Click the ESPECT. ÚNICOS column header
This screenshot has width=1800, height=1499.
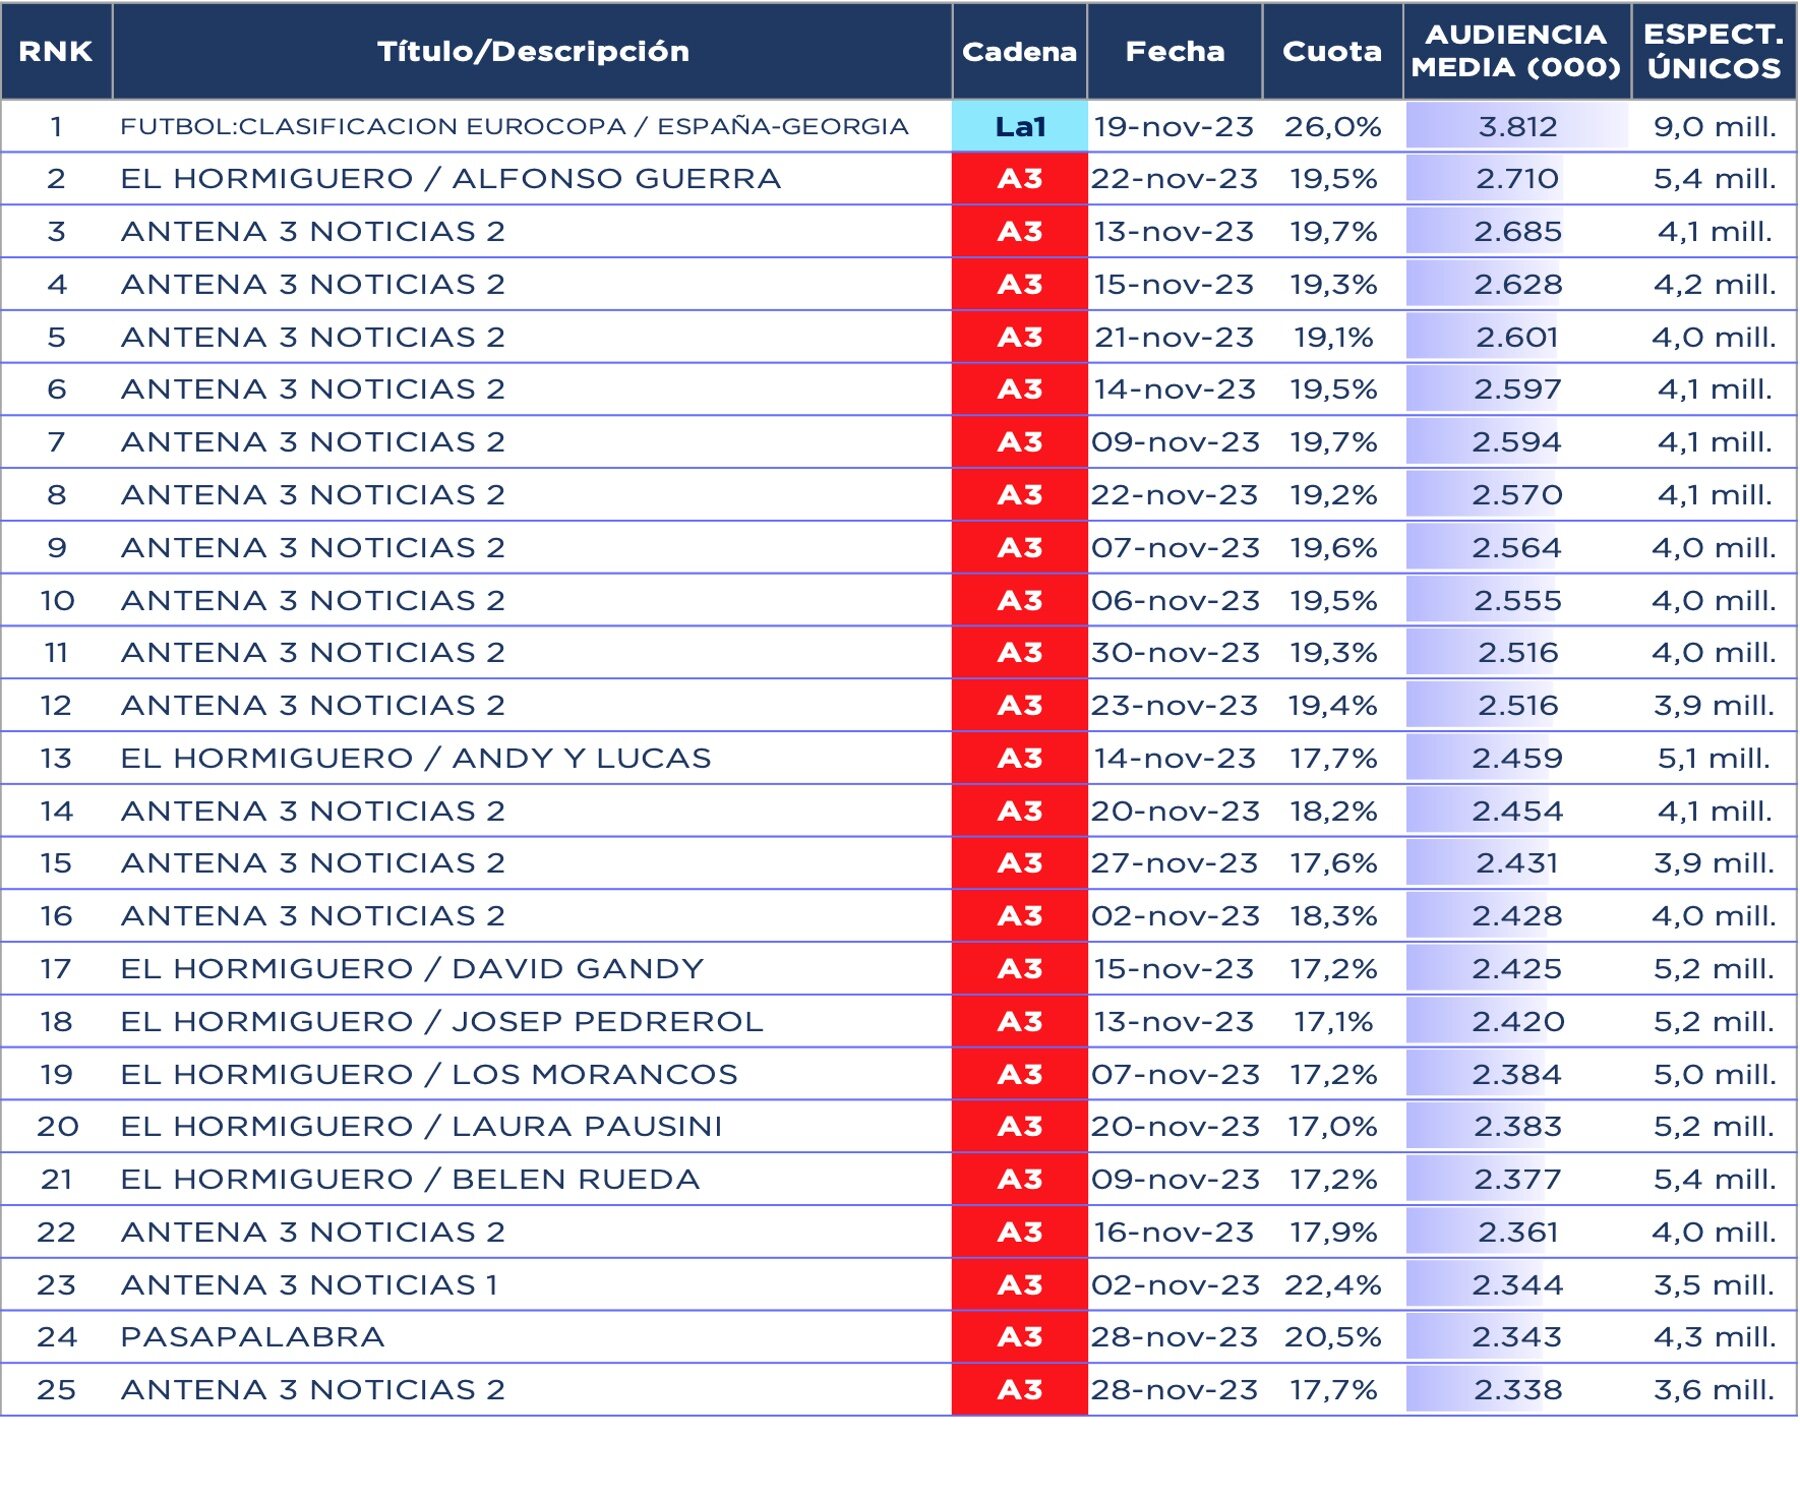1714,51
